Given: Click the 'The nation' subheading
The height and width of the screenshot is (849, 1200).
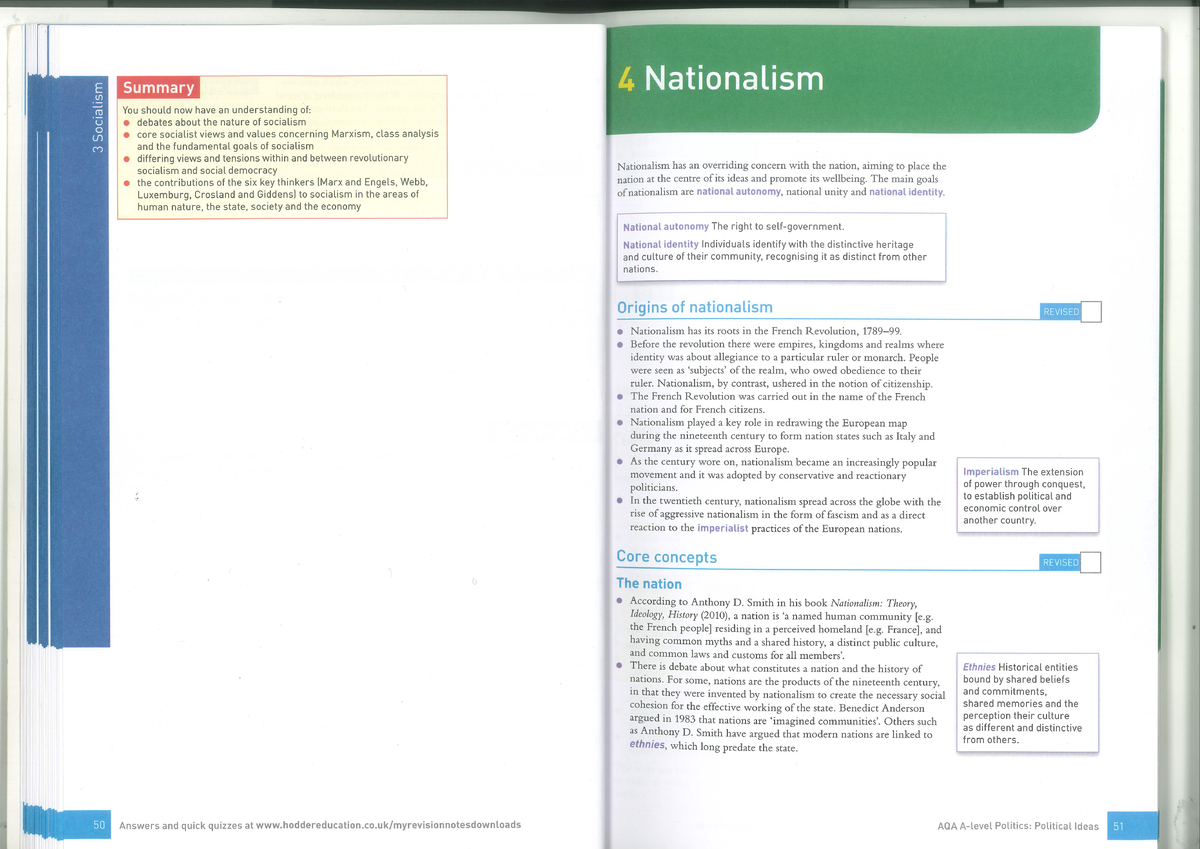Looking at the screenshot, I should point(648,583).
